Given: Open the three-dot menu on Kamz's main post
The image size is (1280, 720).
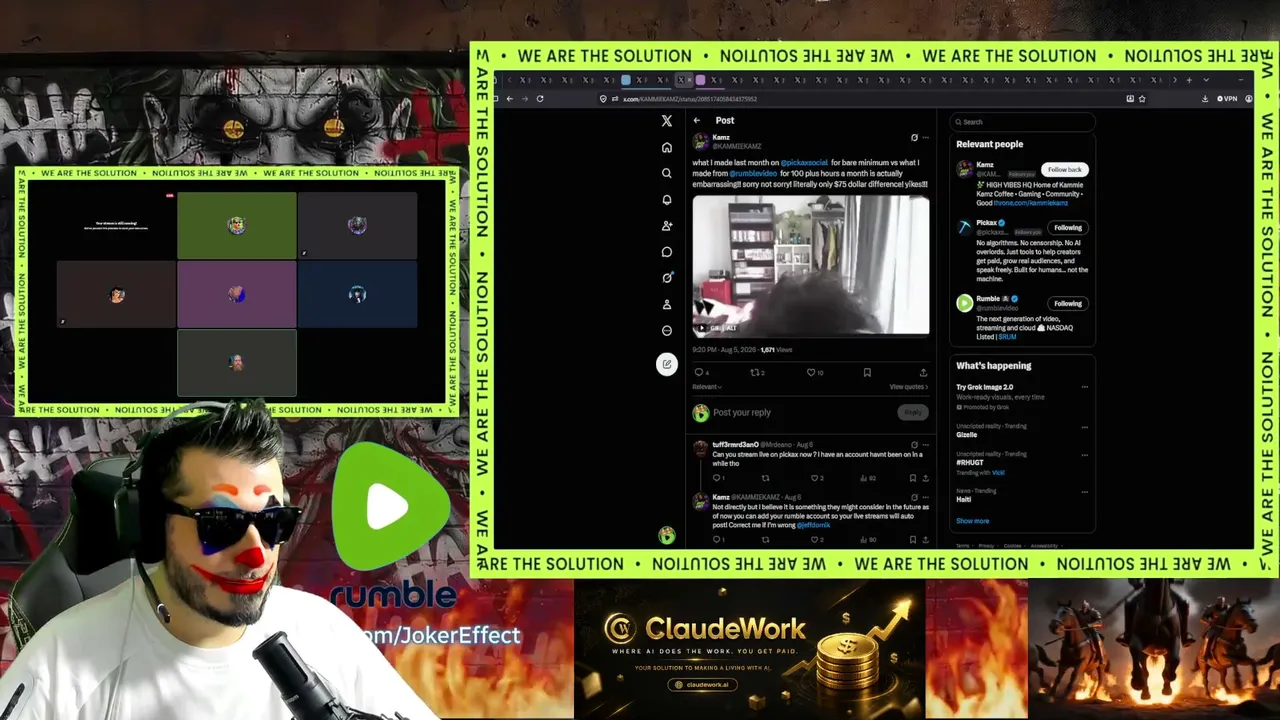Looking at the screenshot, I should click(x=925, y=138).
